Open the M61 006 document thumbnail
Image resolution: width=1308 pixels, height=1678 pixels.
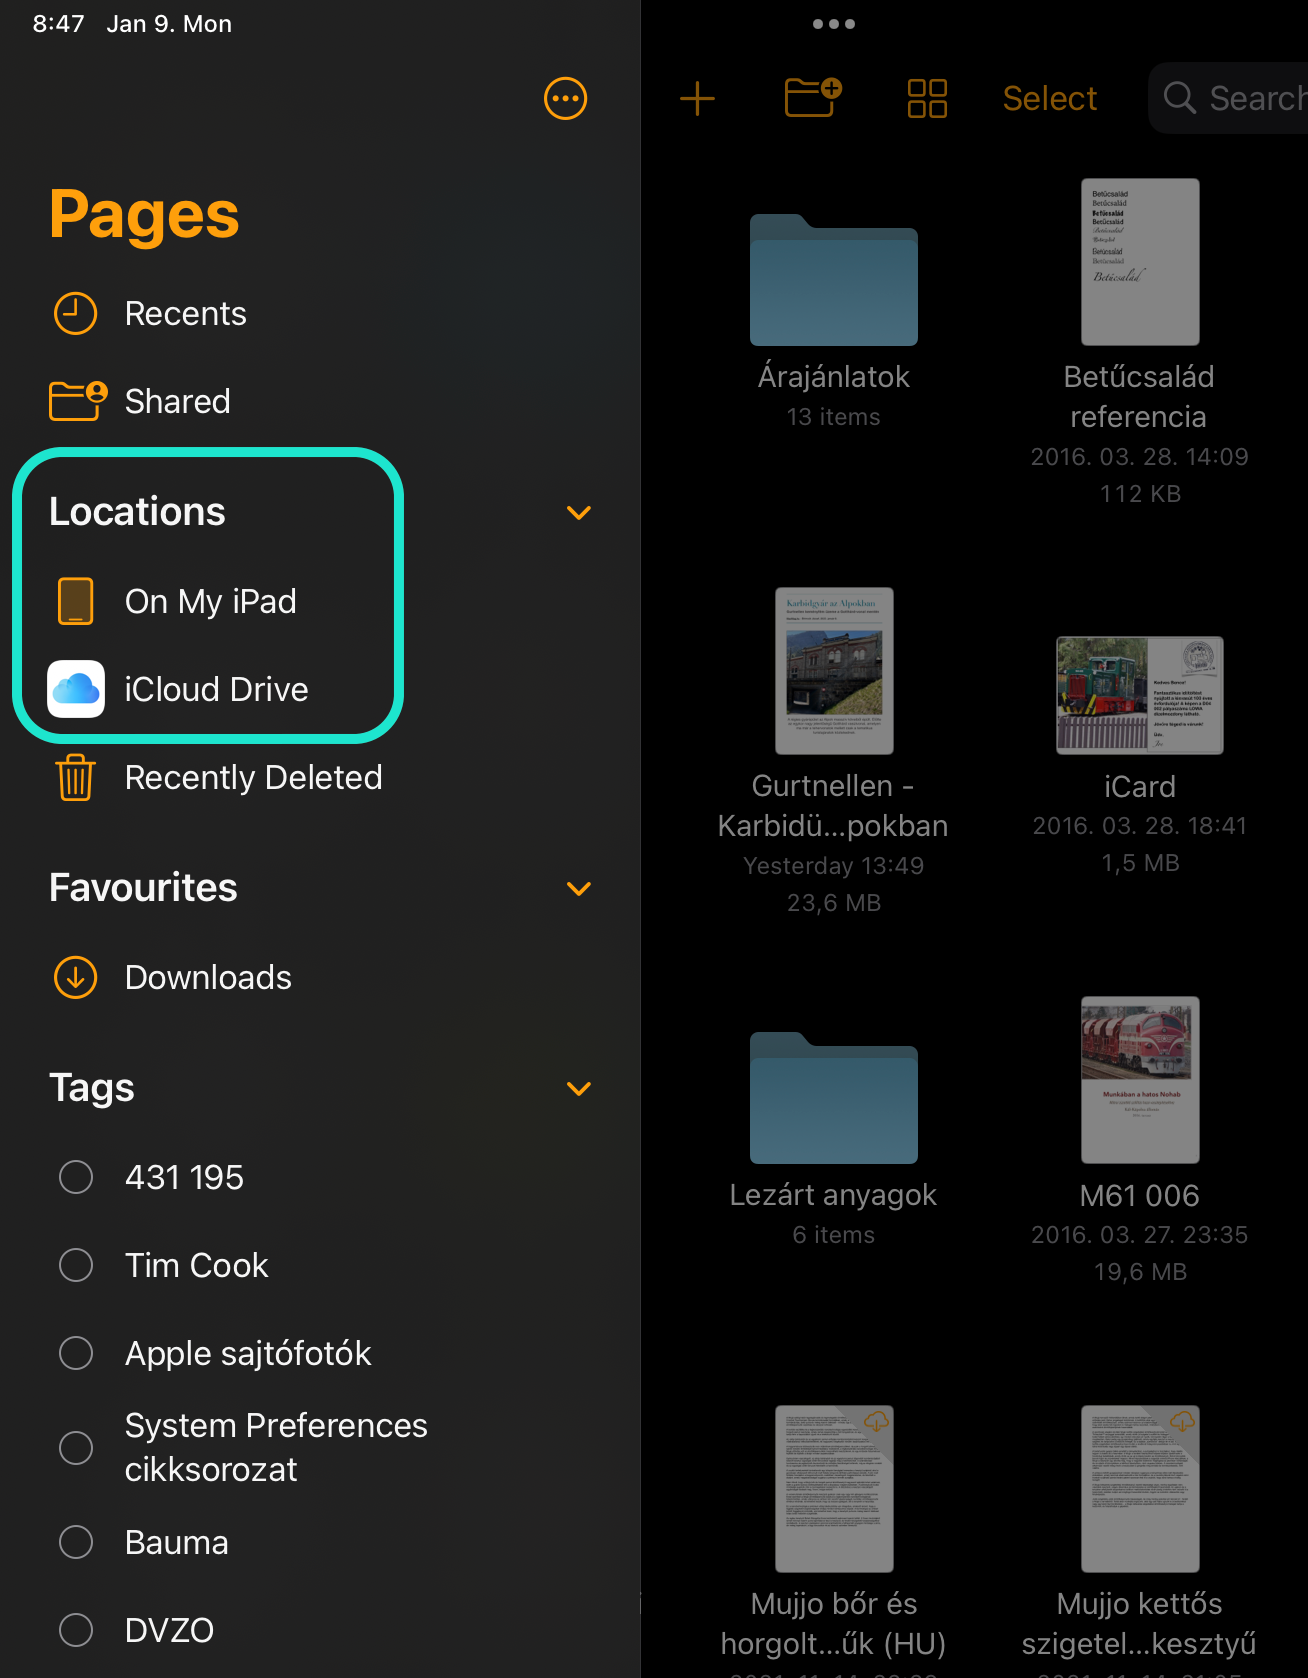[x=1140, y=1080]
